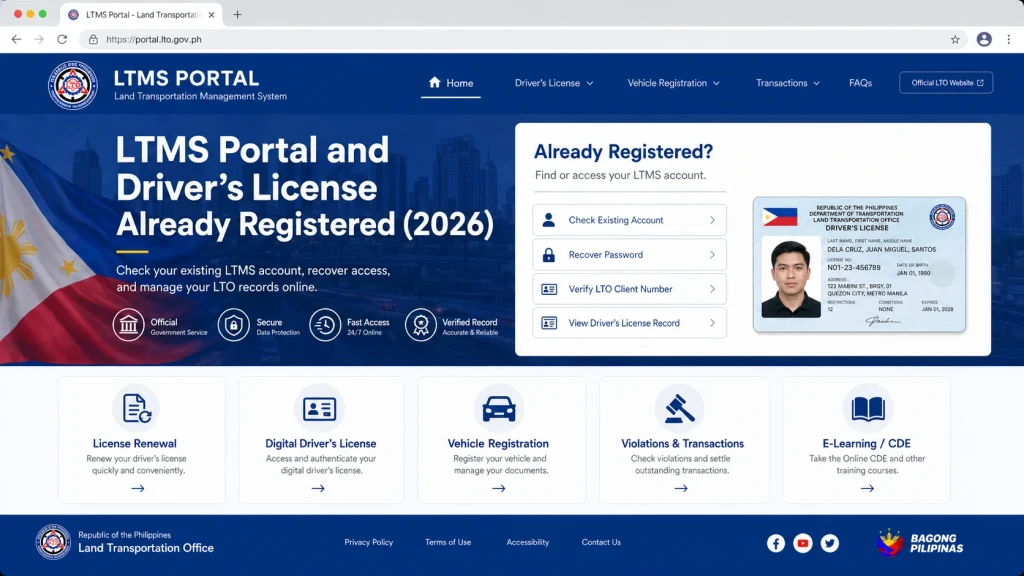Click the Bagong Pilipinas logo
The width and height of the screenshot is (1024, 576).
(920, 543)
